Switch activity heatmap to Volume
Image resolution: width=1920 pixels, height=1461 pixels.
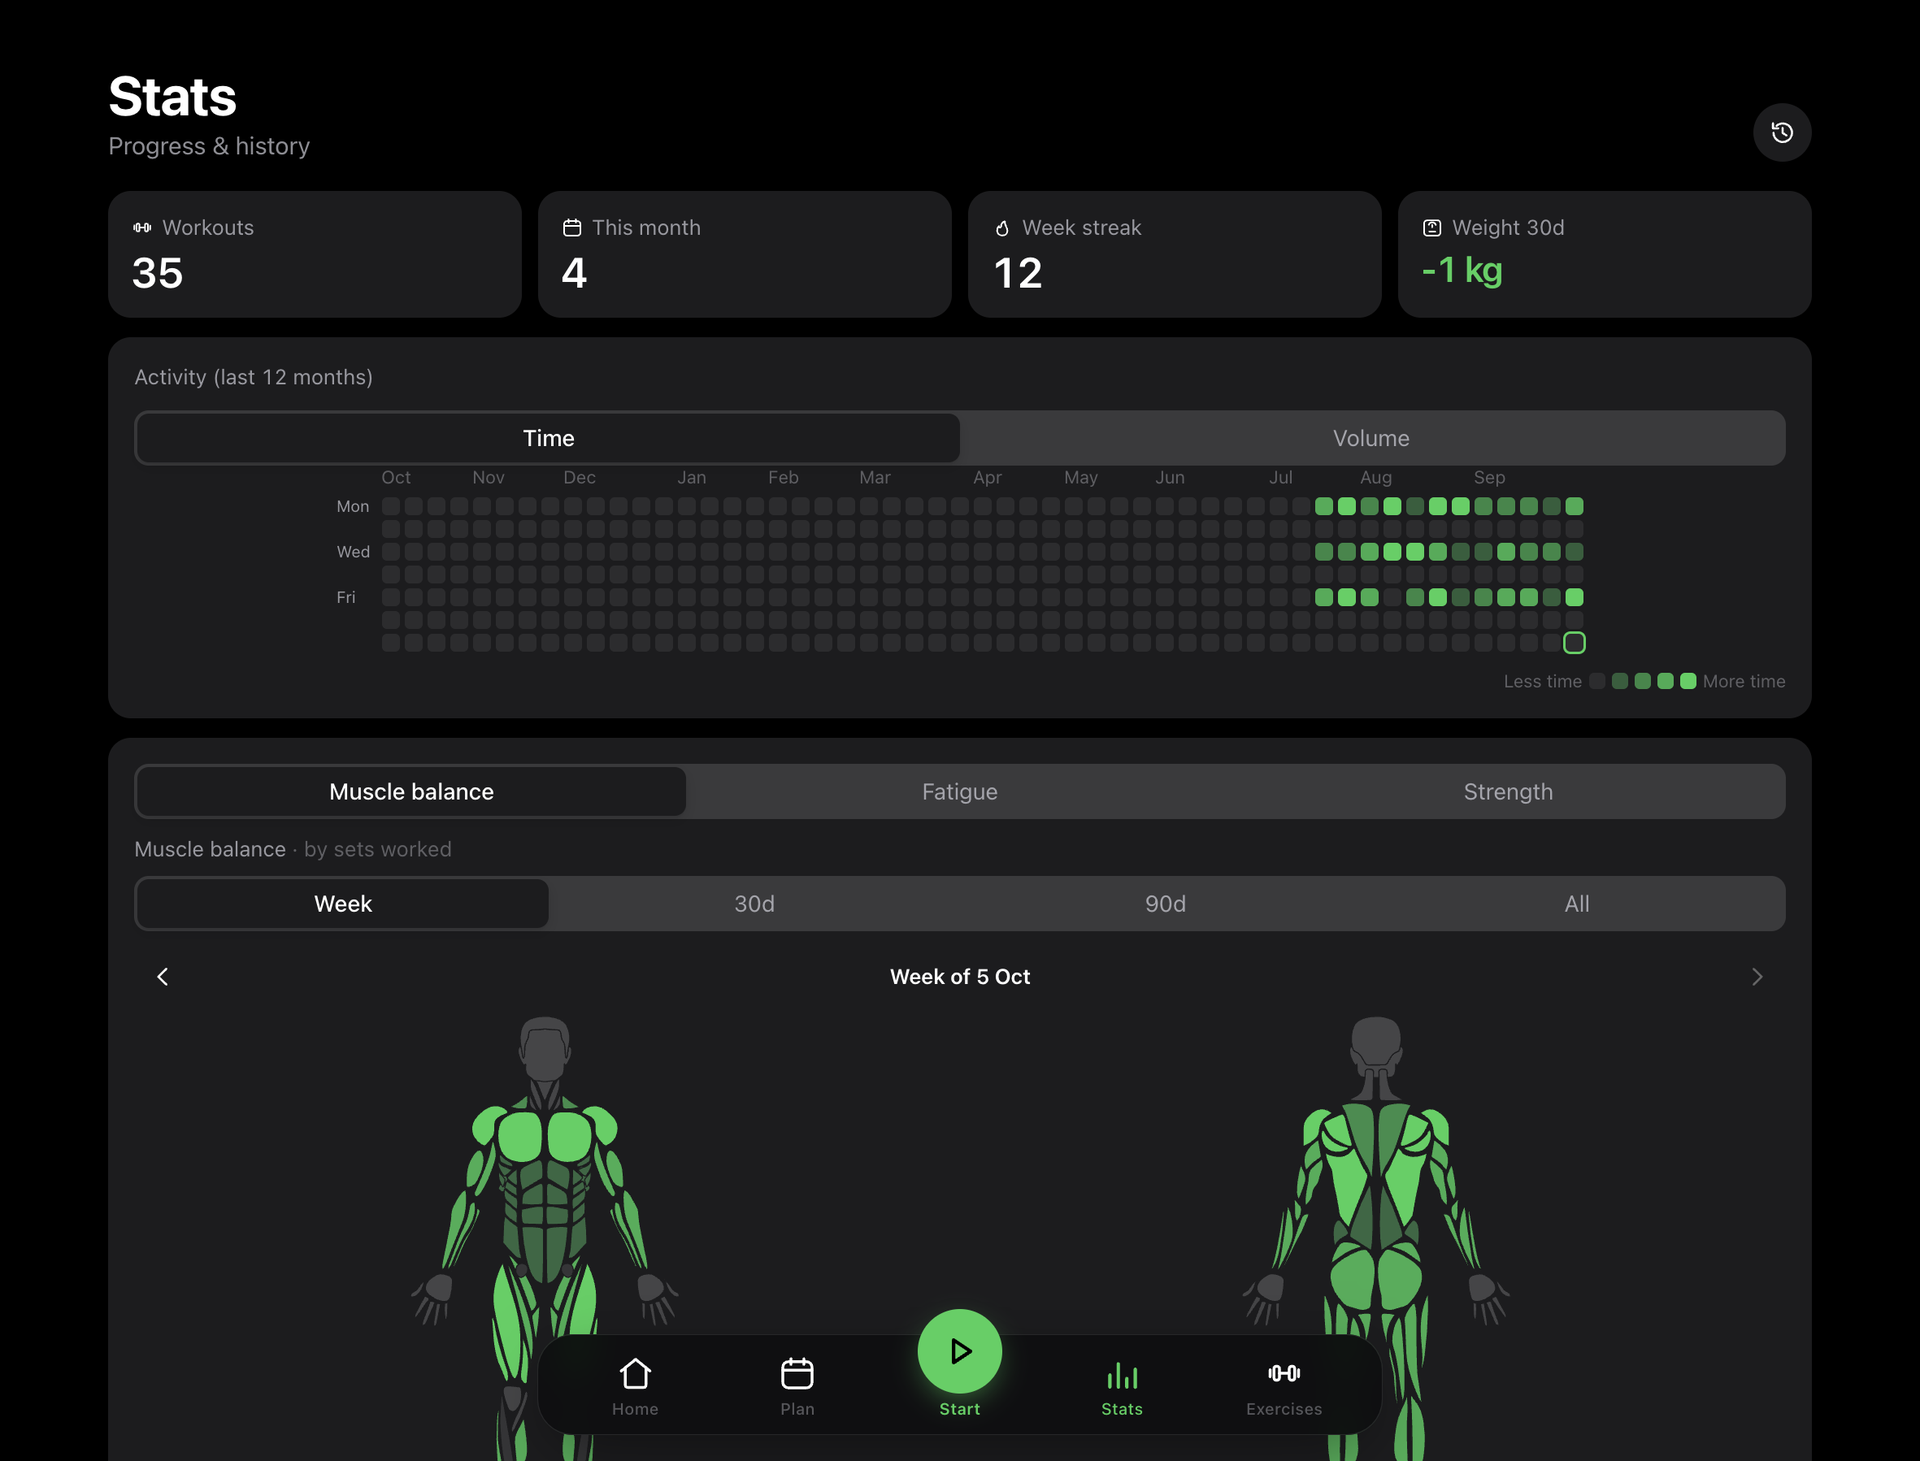coord(1371,438)
